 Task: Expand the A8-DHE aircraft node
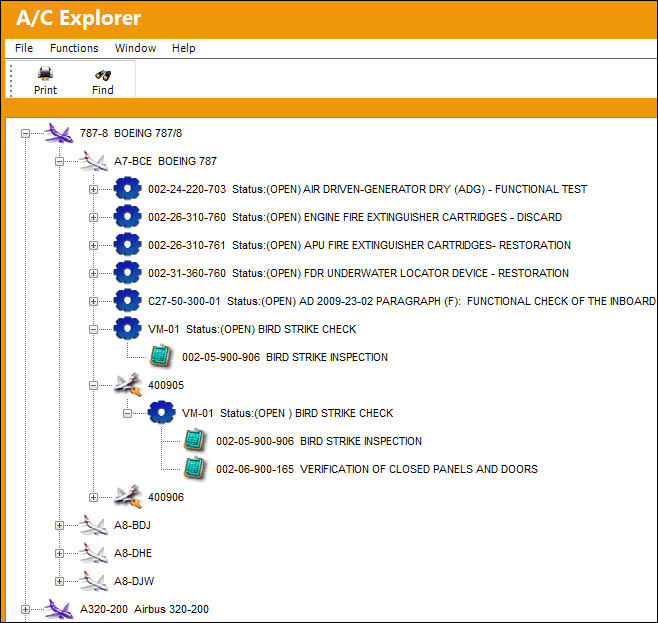coord(59,553)
